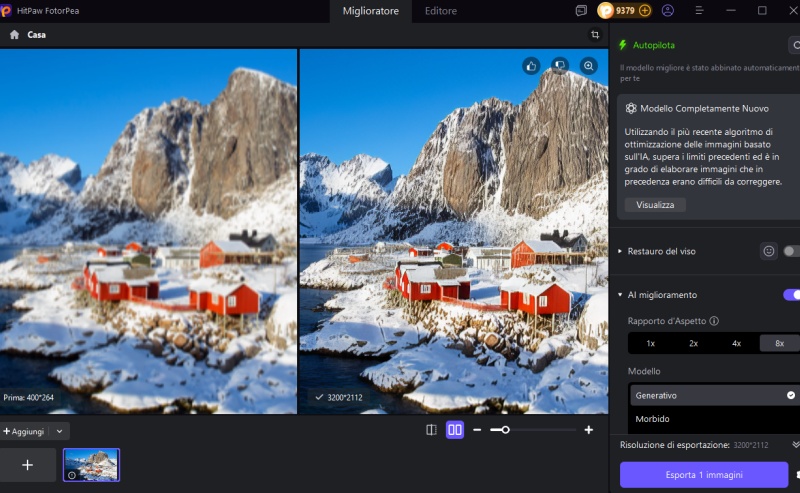
Task: Select 4x scale option
Action: coord(736,343)
